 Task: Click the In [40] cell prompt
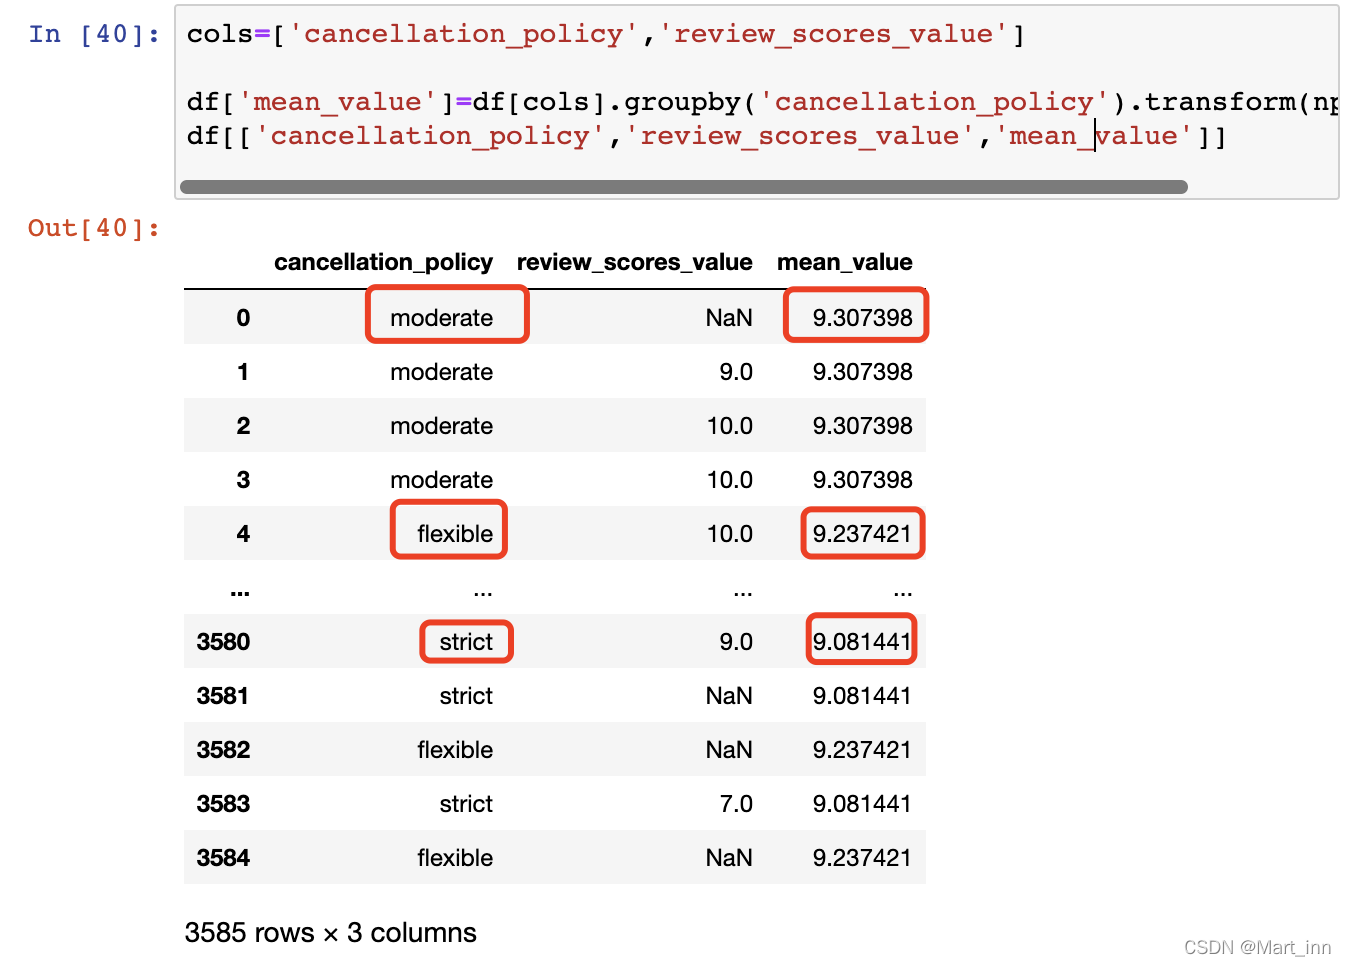point(94,35)
